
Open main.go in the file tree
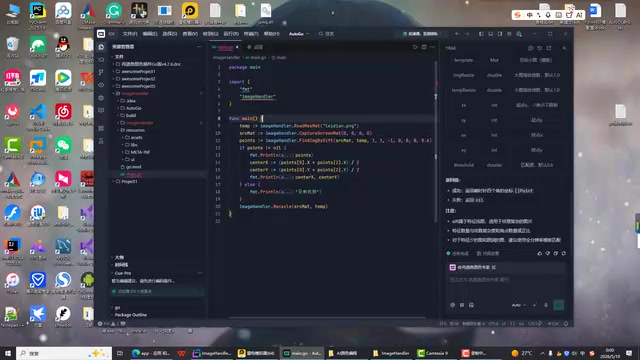point(133,174)
